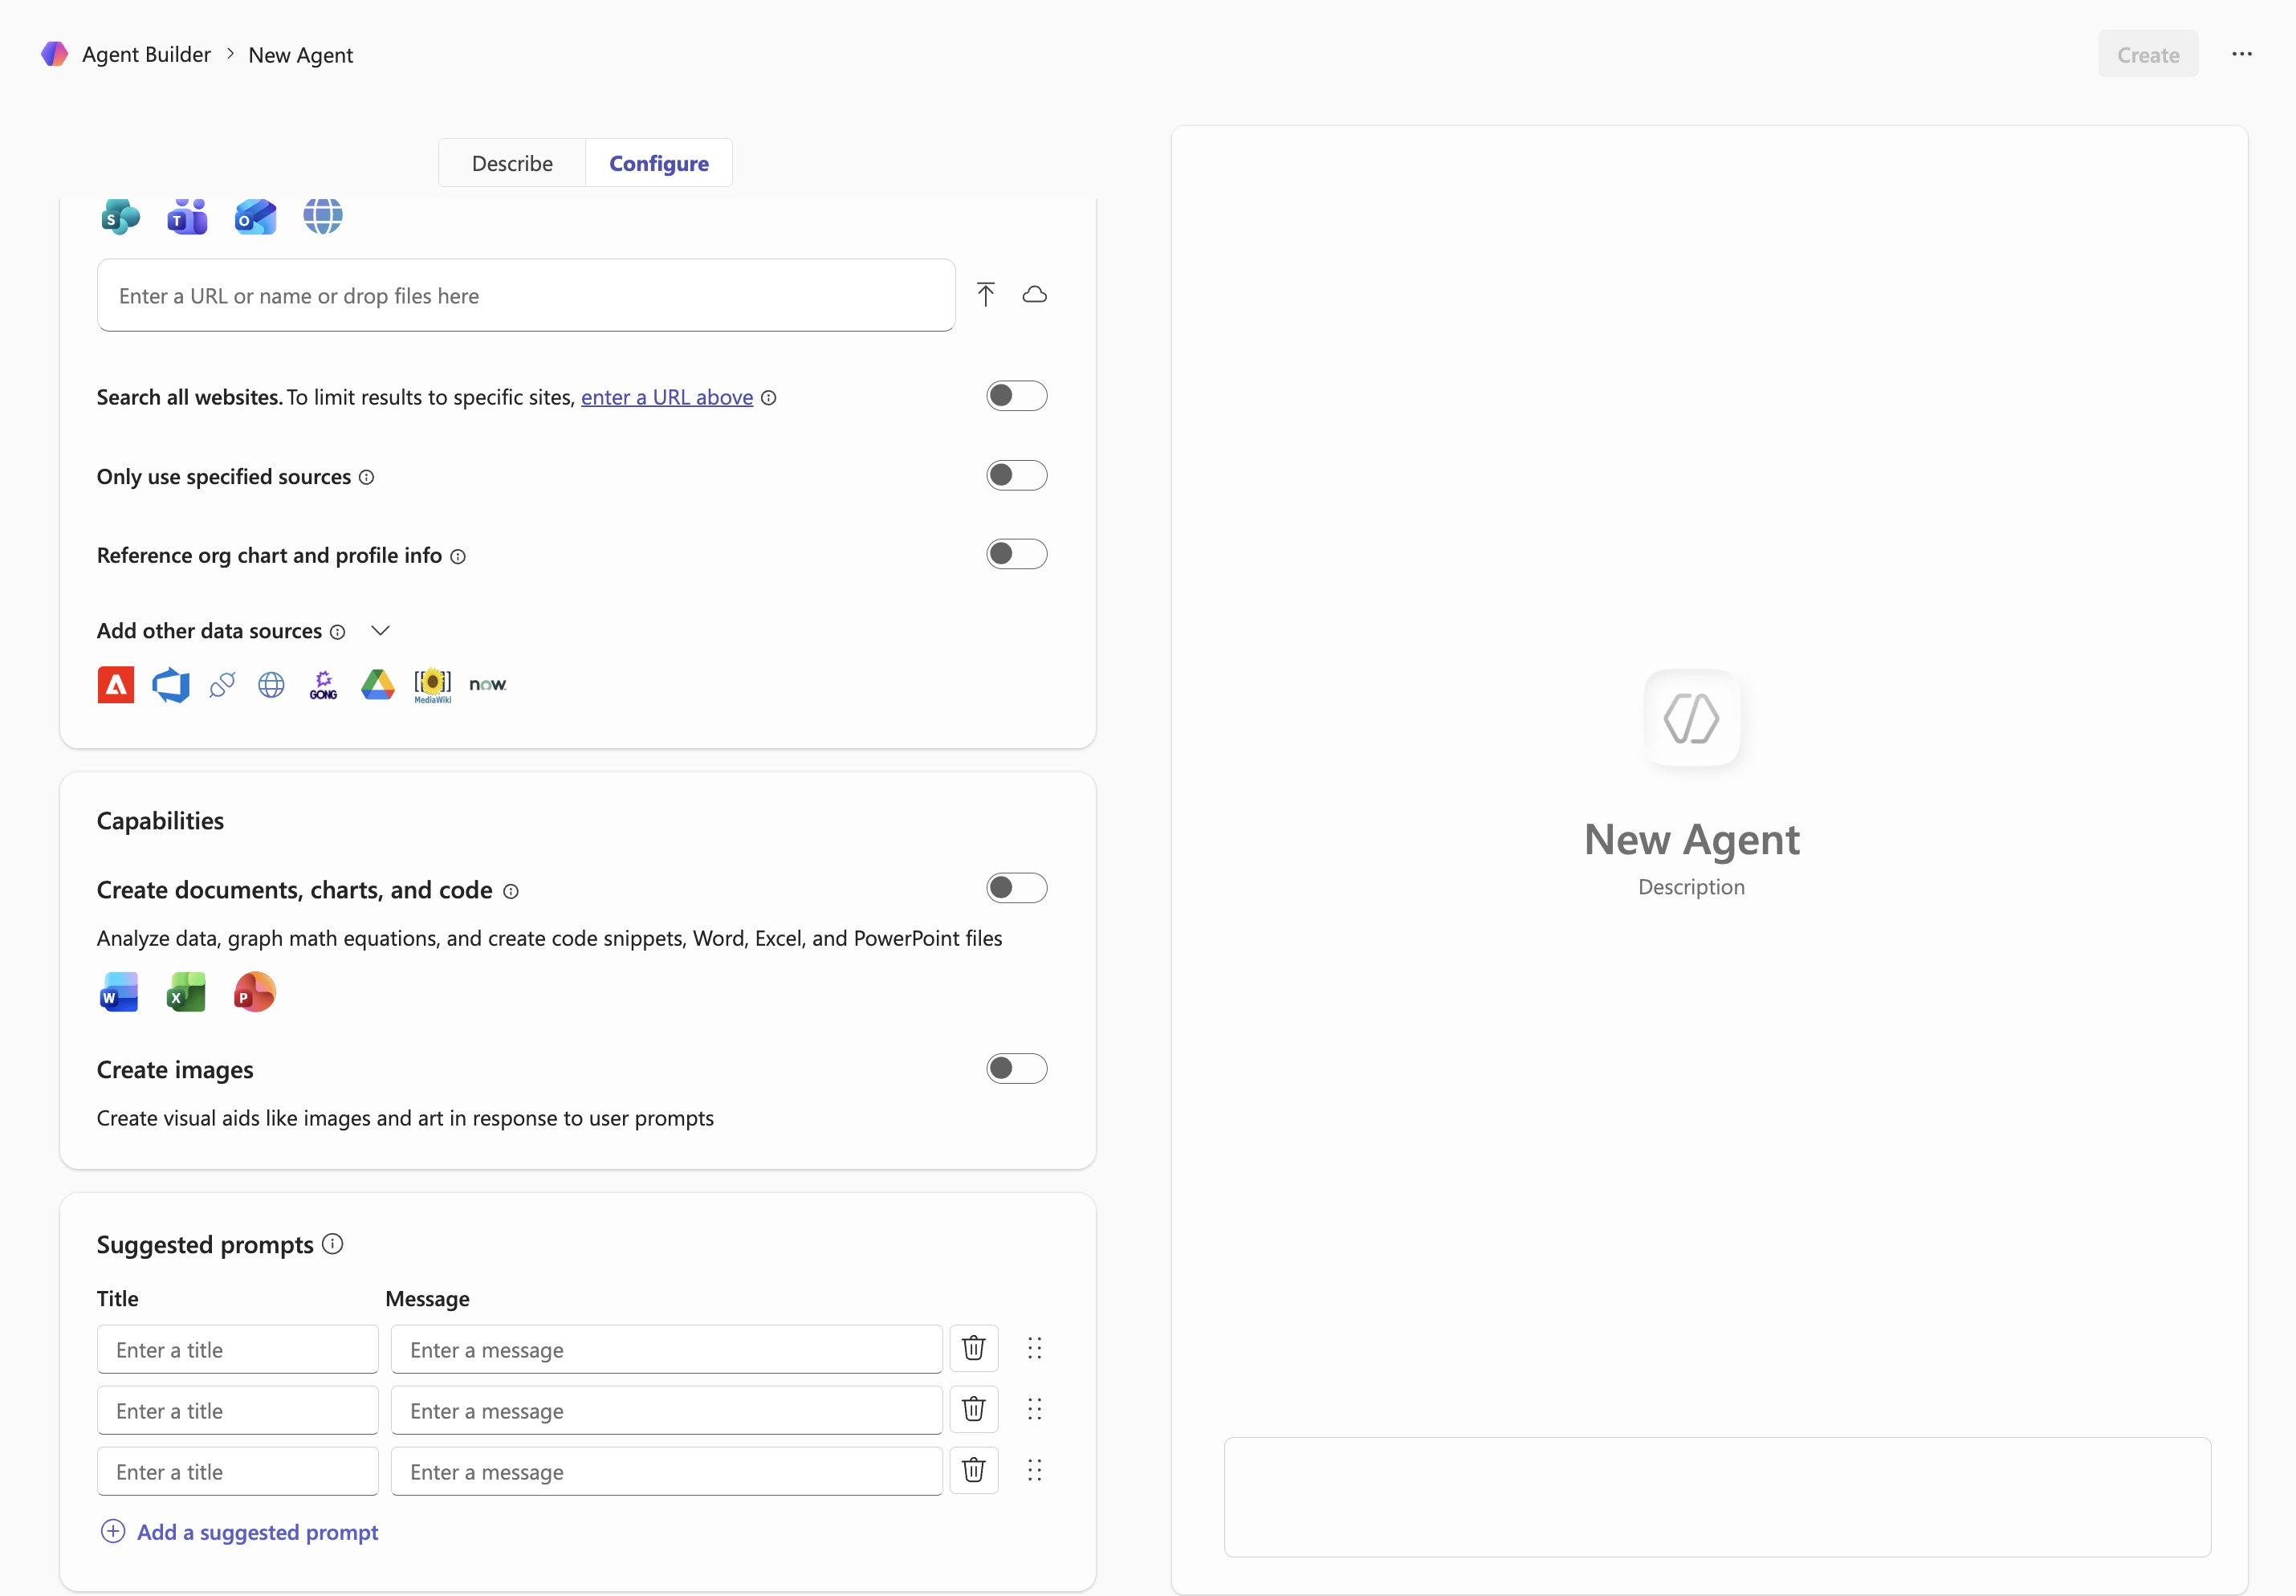Toggle Create images capability on
Image resolution: width=2296 pixels, height=1596 pixels.
[1015, 1068]
